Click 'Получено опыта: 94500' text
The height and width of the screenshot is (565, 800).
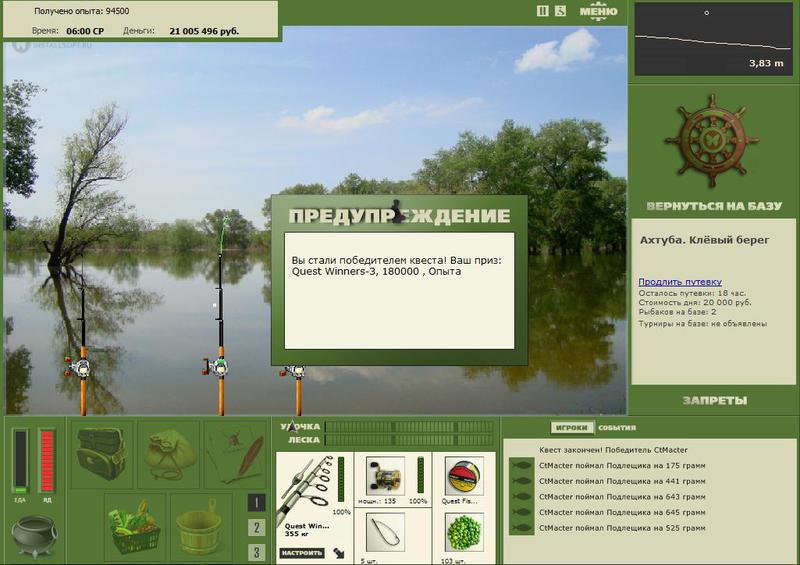82,11
